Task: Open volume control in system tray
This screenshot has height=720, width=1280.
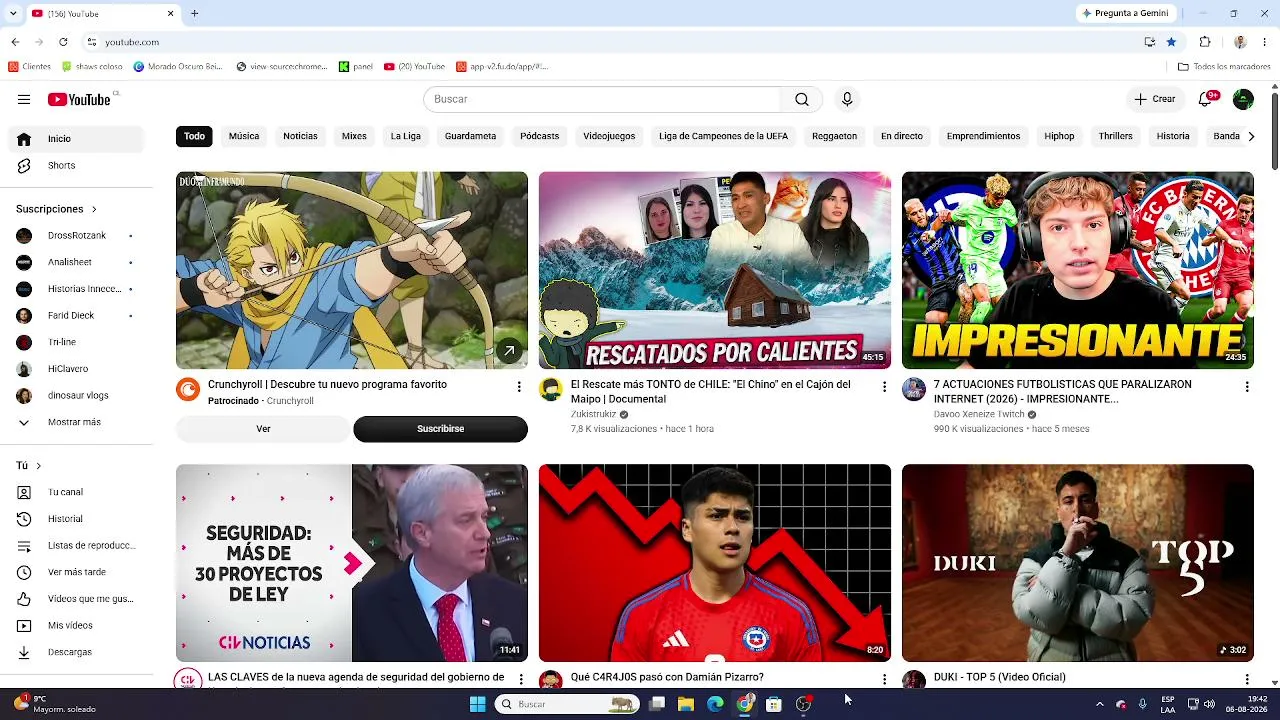Action: point(1209,704)
